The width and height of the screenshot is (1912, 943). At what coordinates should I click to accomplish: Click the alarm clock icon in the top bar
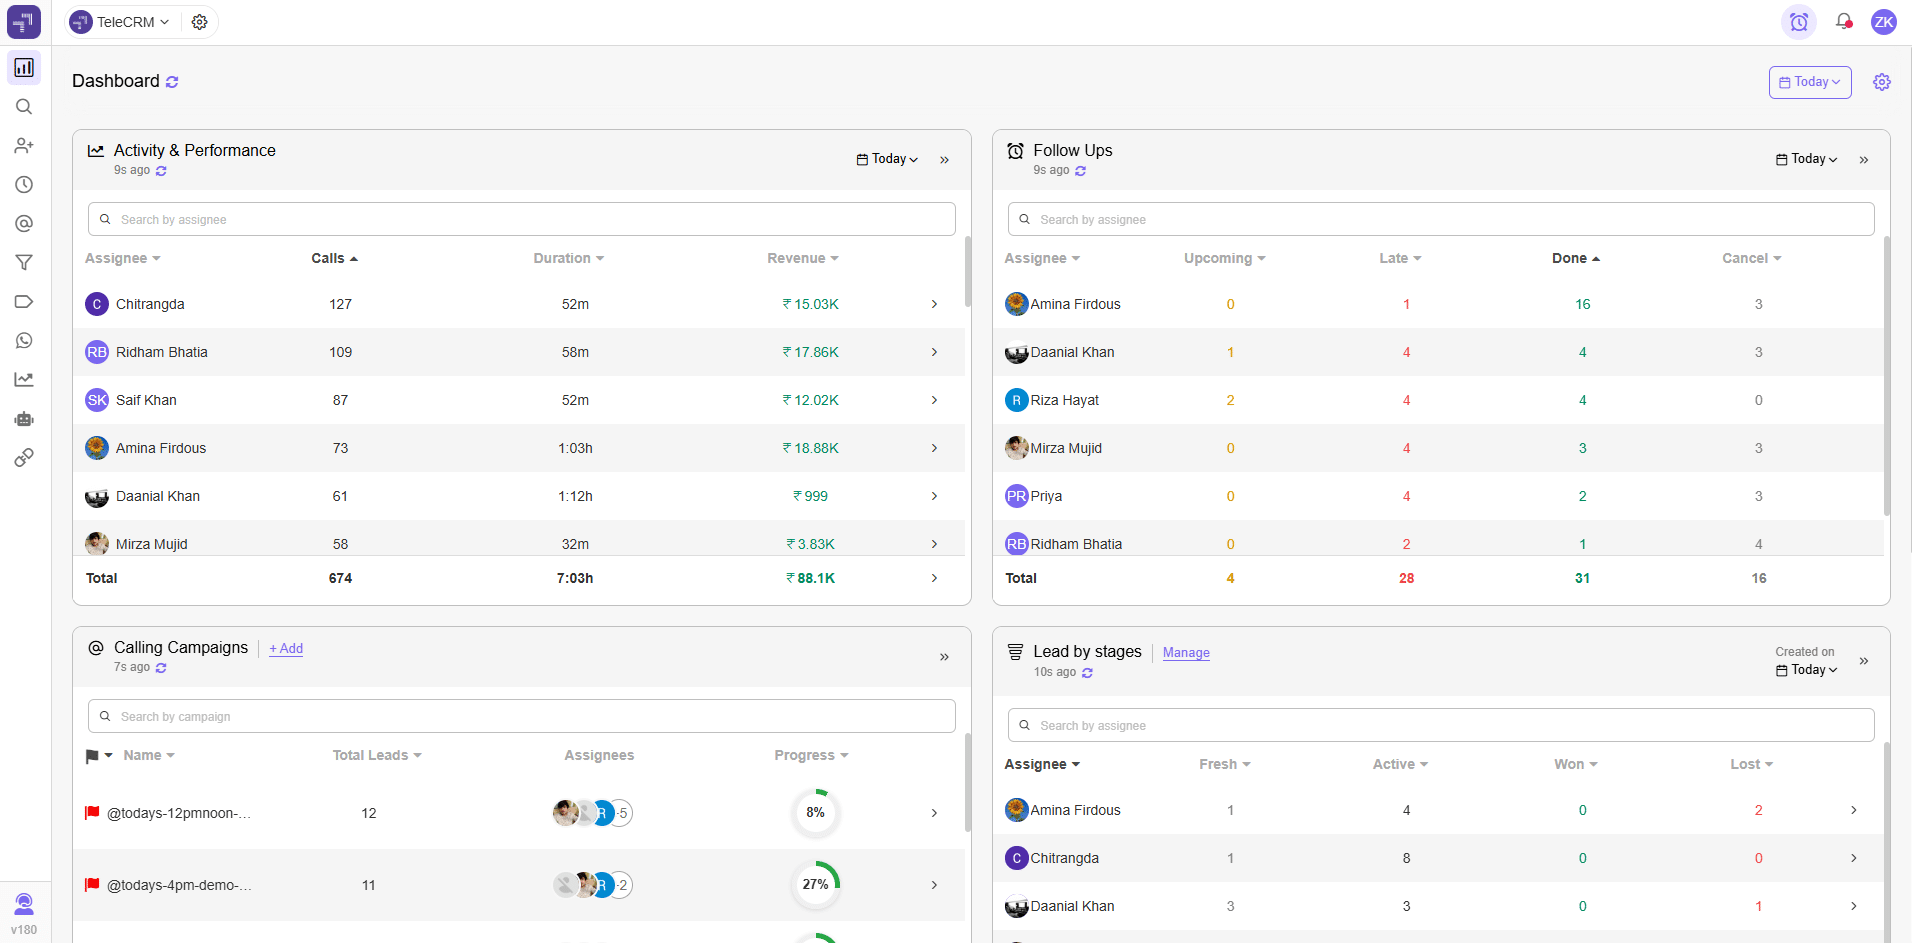1799,21
